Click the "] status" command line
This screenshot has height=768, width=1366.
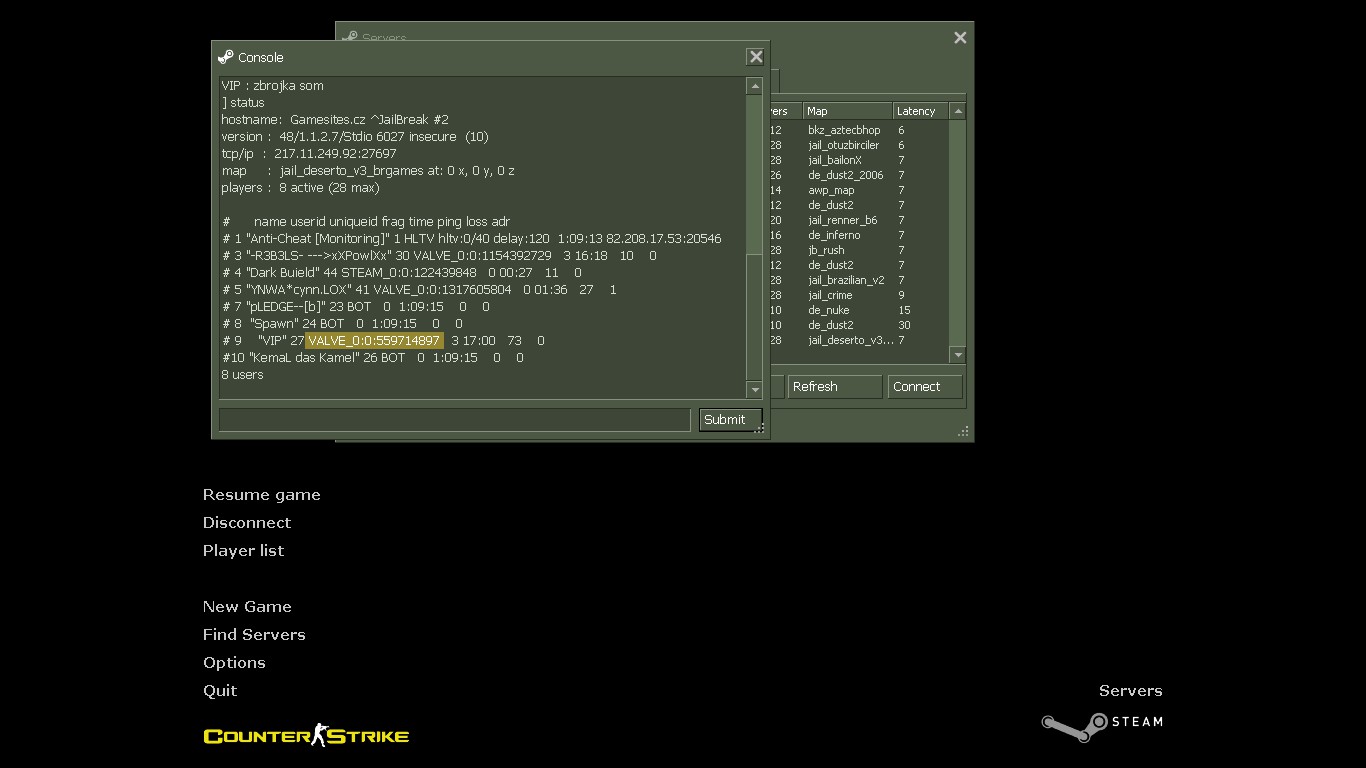tap(243, 103)
